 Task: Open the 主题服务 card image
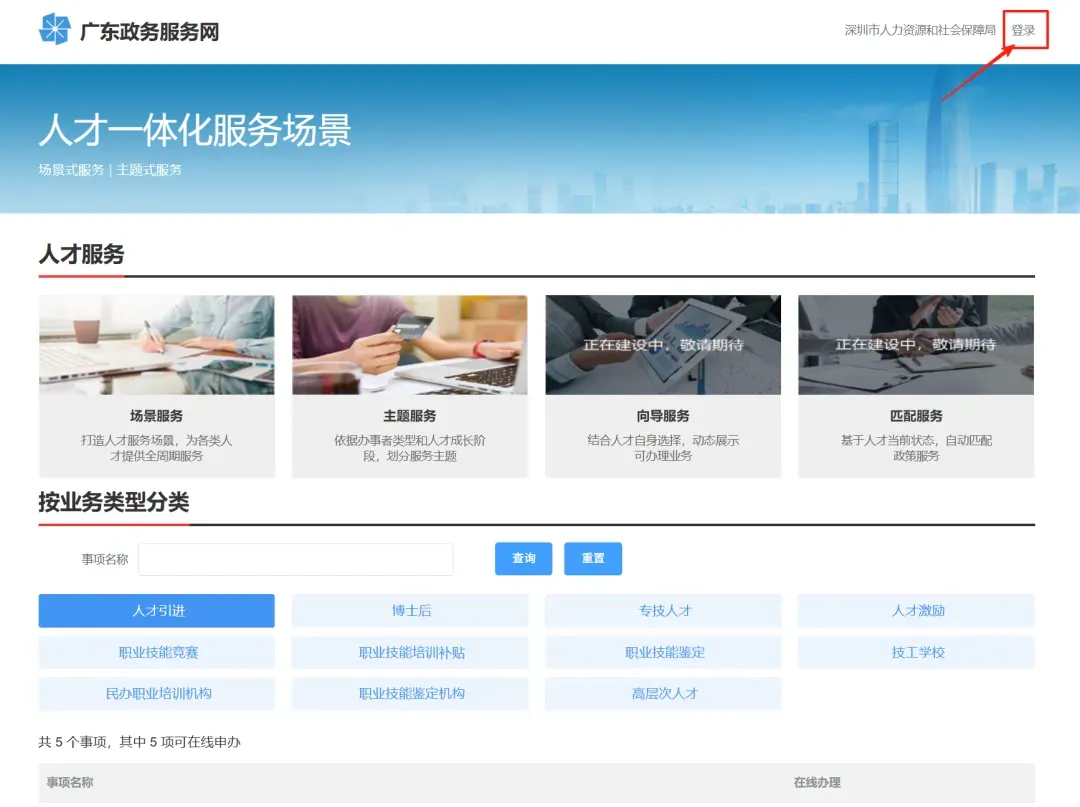410,345
